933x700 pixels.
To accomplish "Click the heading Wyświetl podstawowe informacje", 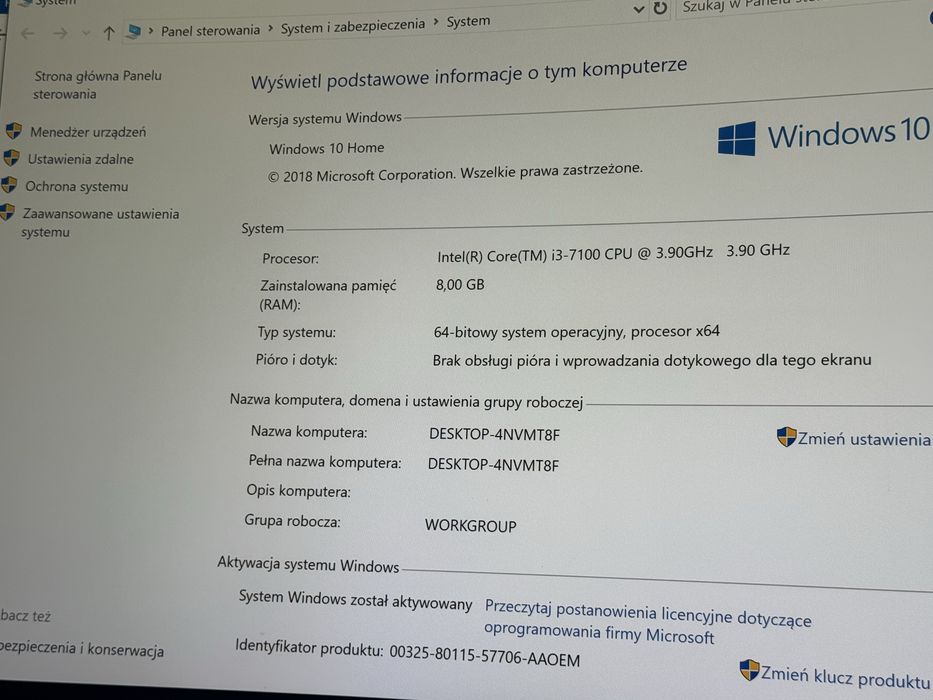I will (x=469, y=74).
